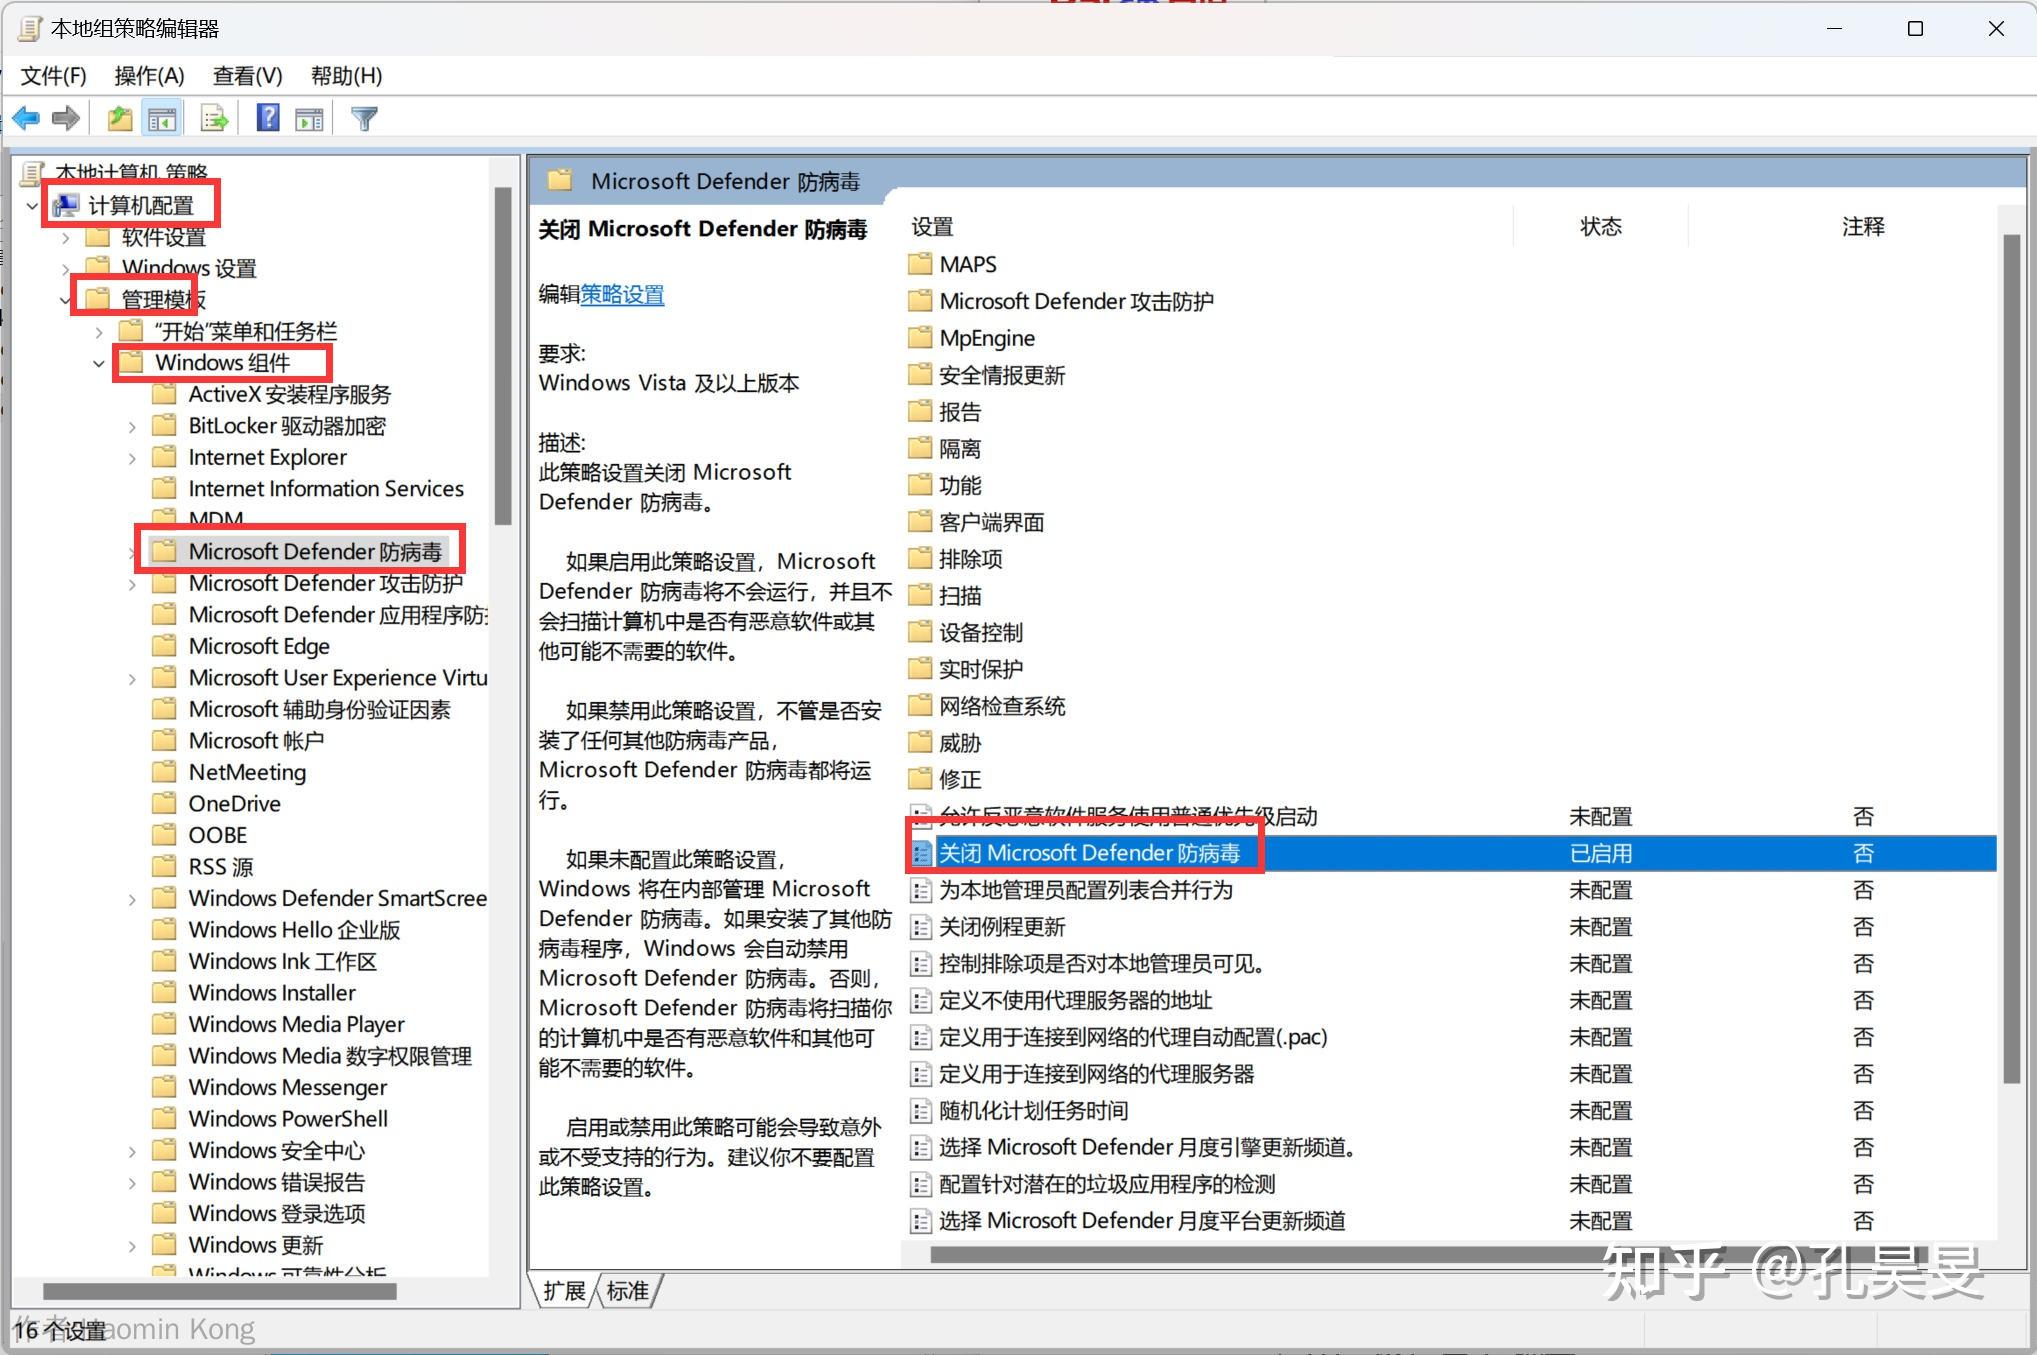Image resolution: width=2037 pixels, height=1355 pixels.
Task: Click the Up one level folder icon
Action: pos(120,119)
